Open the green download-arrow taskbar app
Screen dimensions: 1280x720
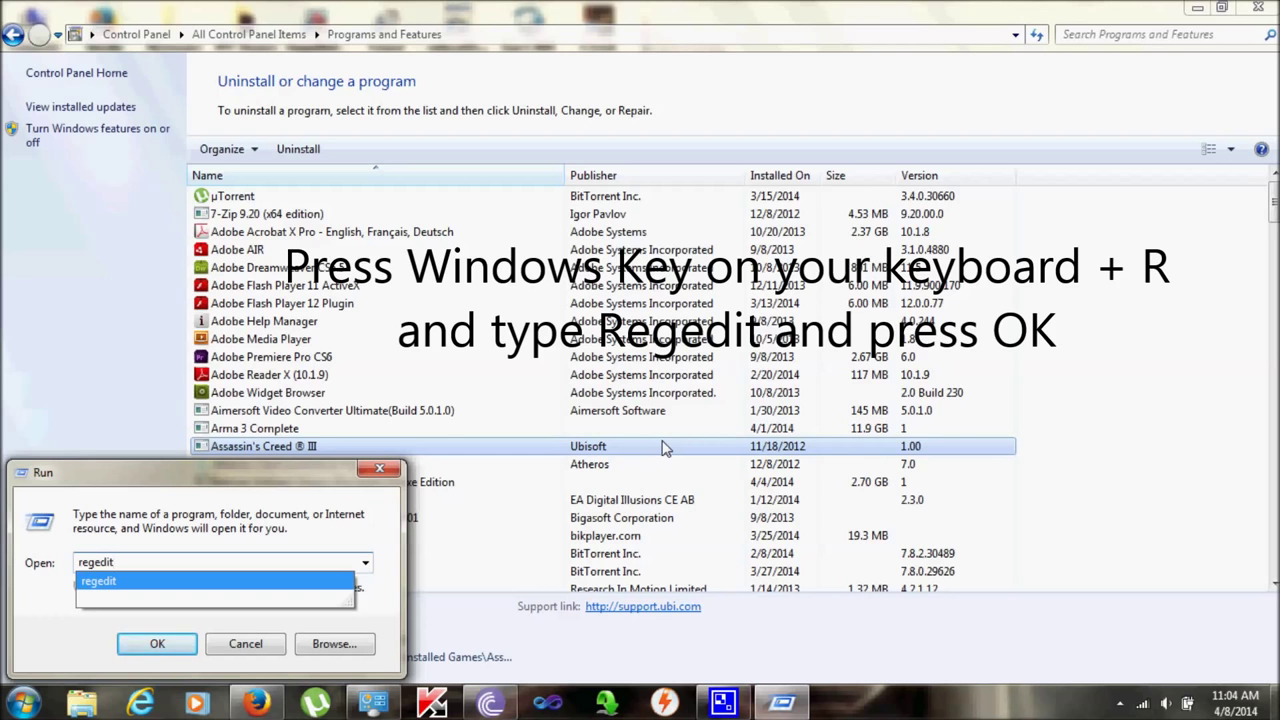click(607, 703)
